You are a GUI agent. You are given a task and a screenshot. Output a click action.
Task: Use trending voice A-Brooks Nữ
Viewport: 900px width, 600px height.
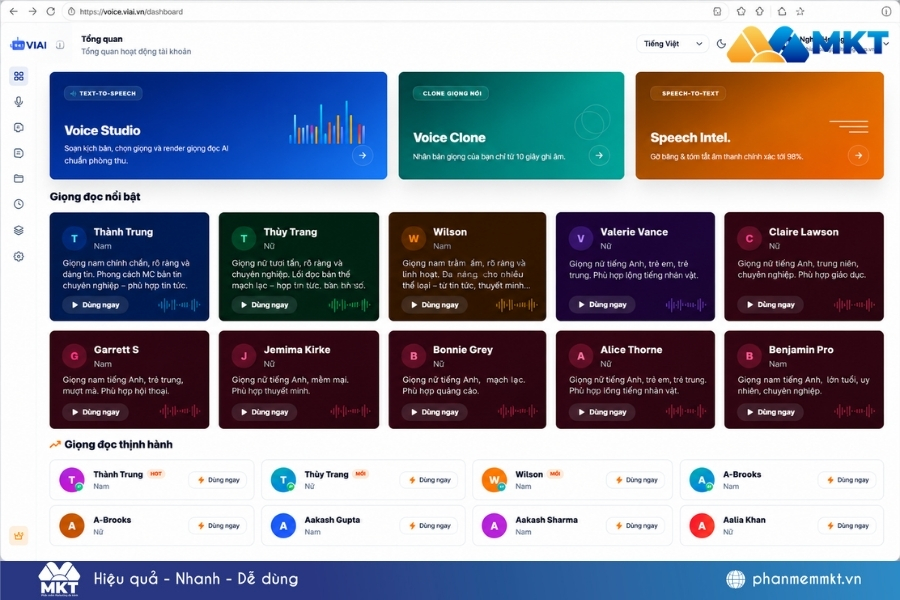(x=219, y=525)
